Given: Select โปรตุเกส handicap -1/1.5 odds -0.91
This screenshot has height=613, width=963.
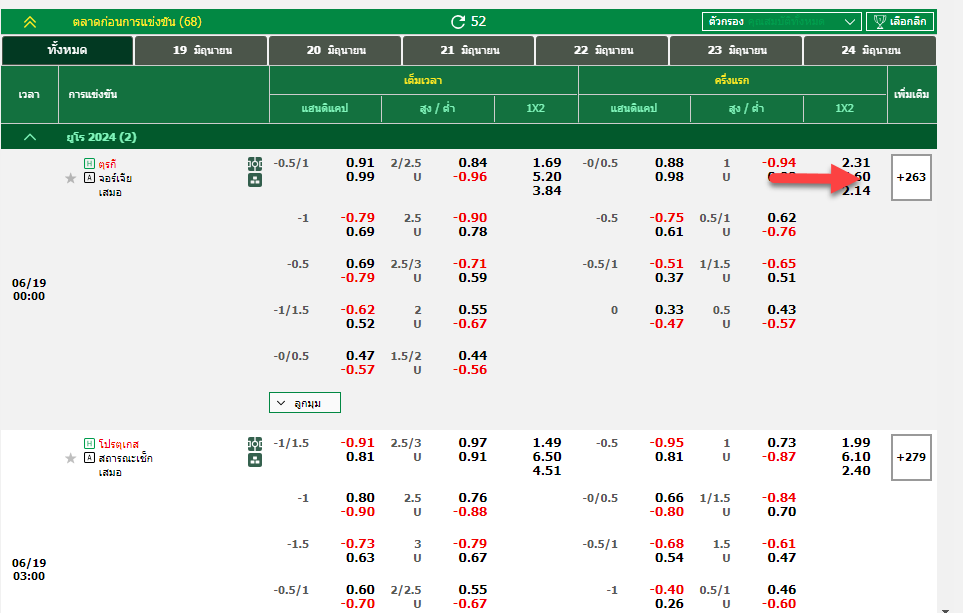Looking at the screenshot, I should click(x=357, y=443).
